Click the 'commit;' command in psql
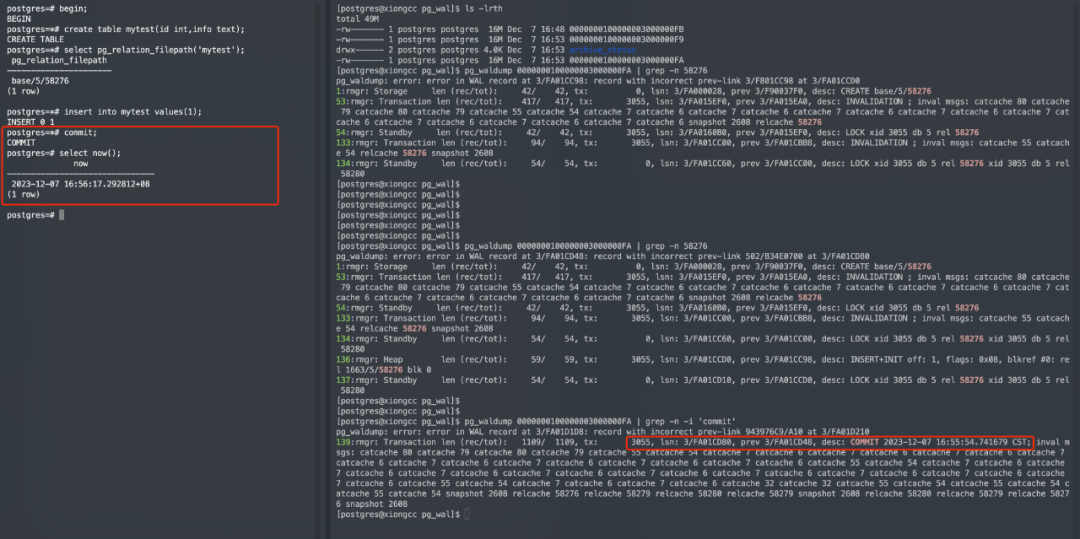 pos(52,132)
